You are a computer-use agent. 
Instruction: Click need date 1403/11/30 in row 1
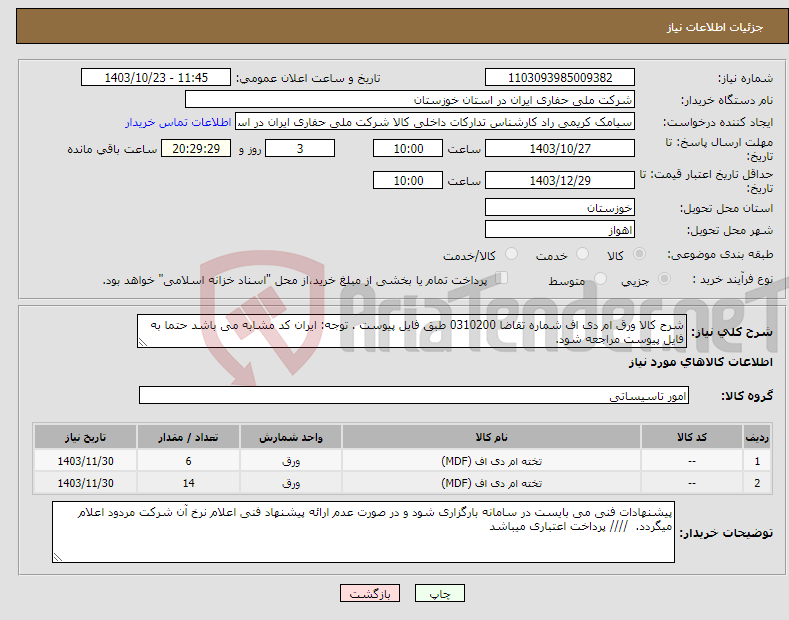86,461
